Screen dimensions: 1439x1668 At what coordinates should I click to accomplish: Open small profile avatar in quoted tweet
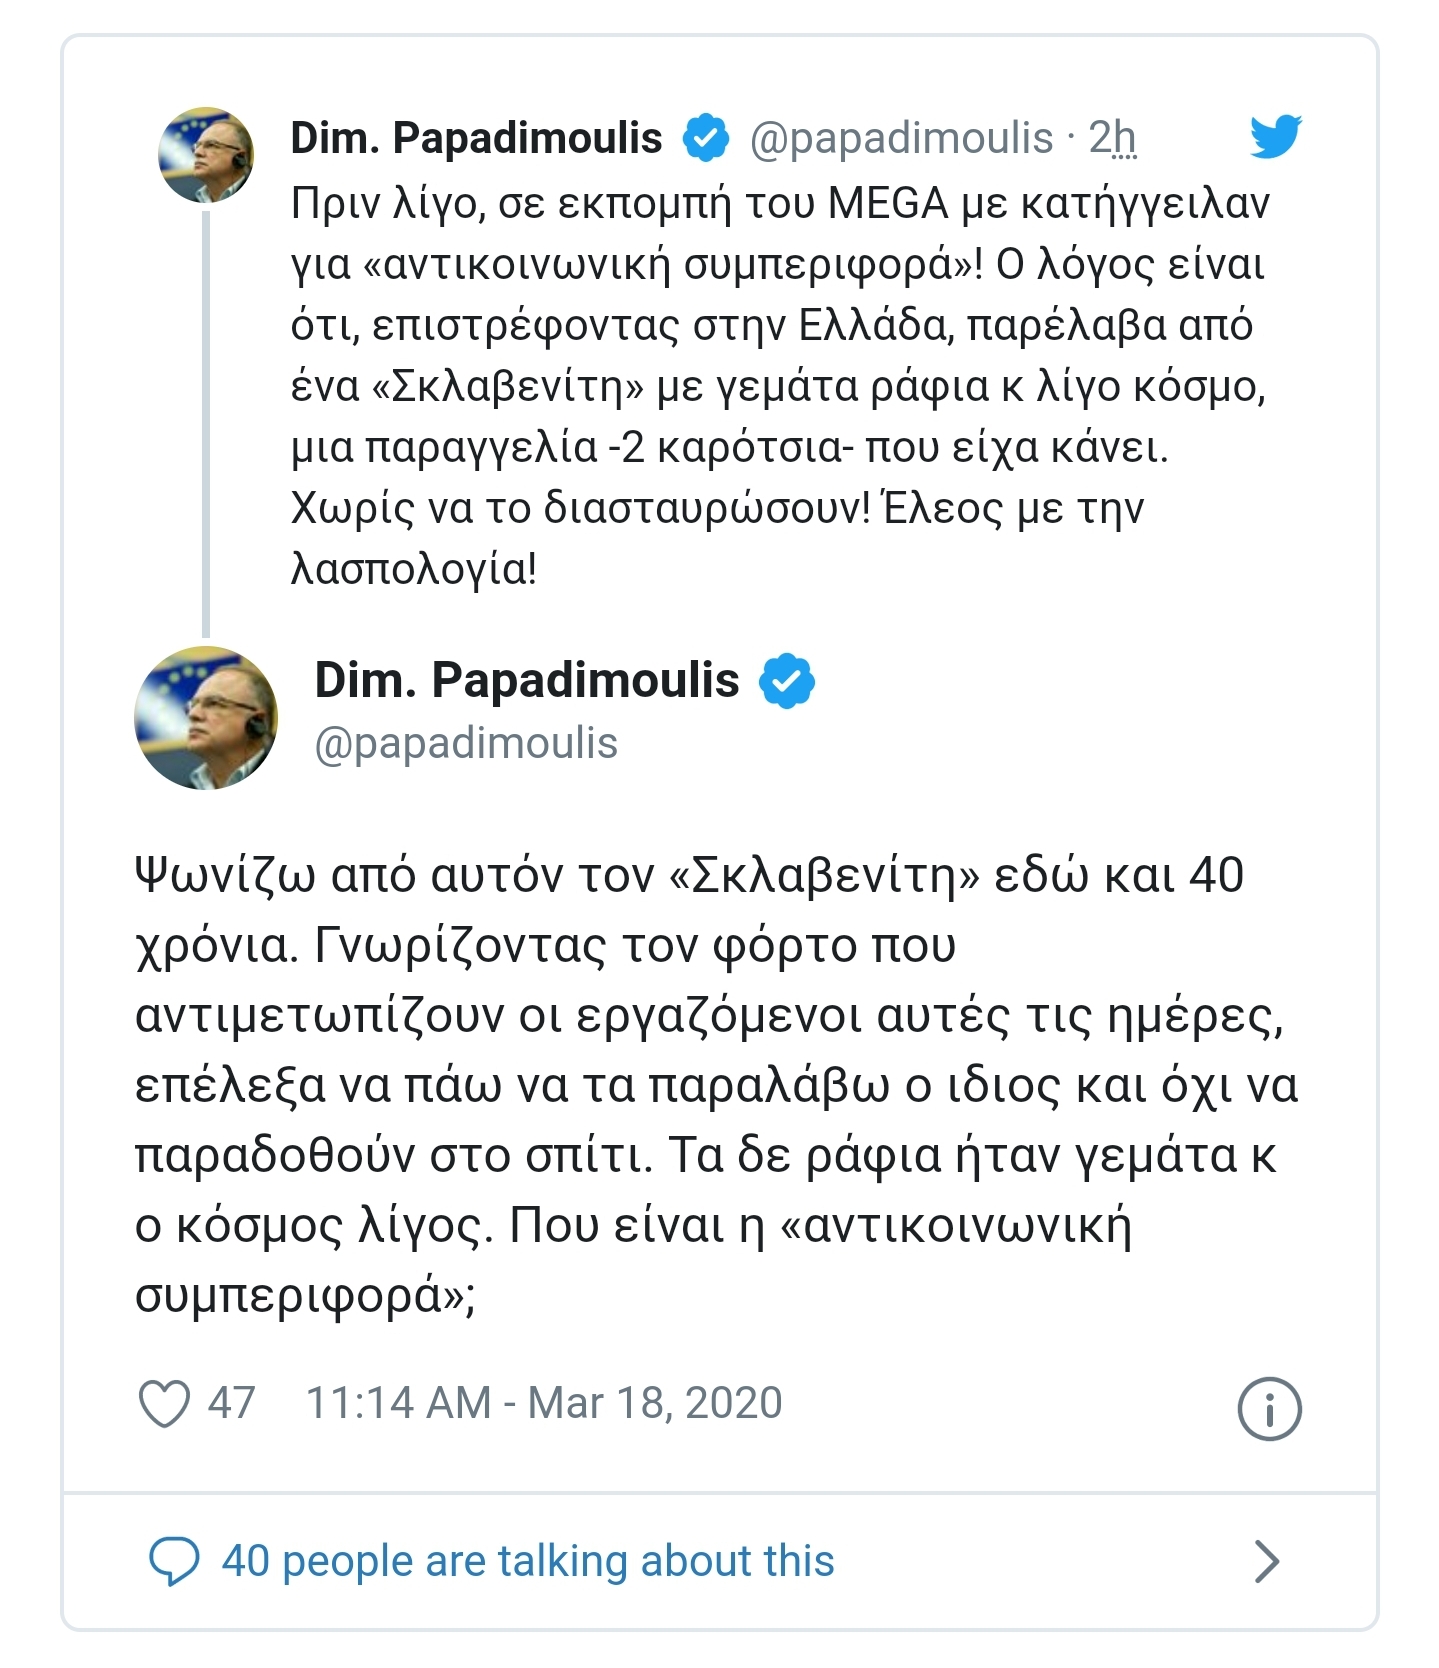(x=206, y=155)
